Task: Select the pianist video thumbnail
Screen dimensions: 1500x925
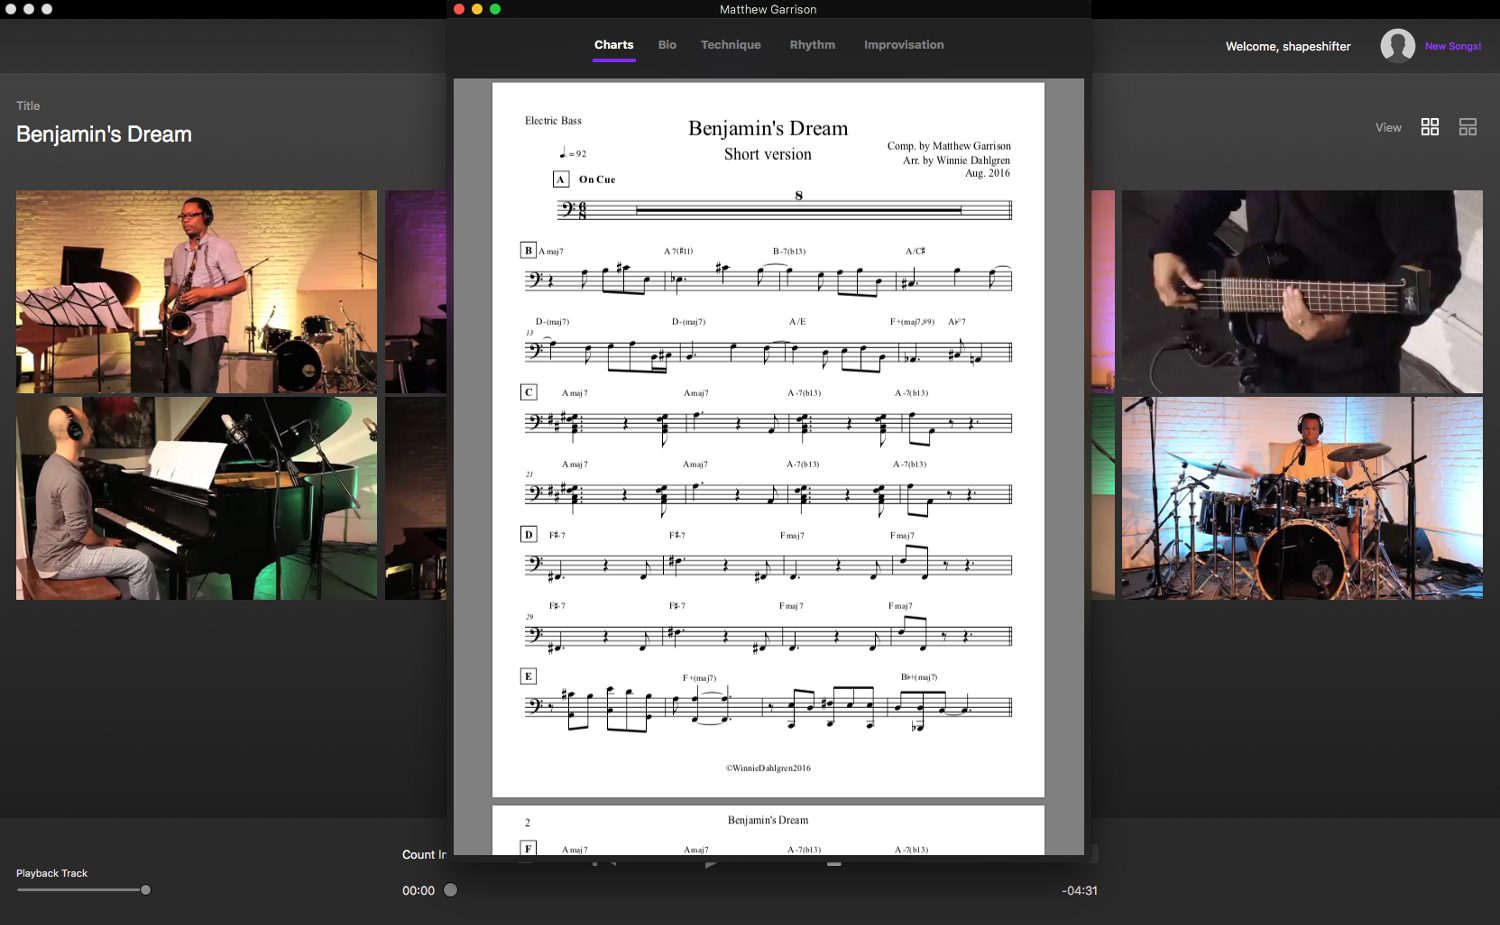Action: [196, 498]
